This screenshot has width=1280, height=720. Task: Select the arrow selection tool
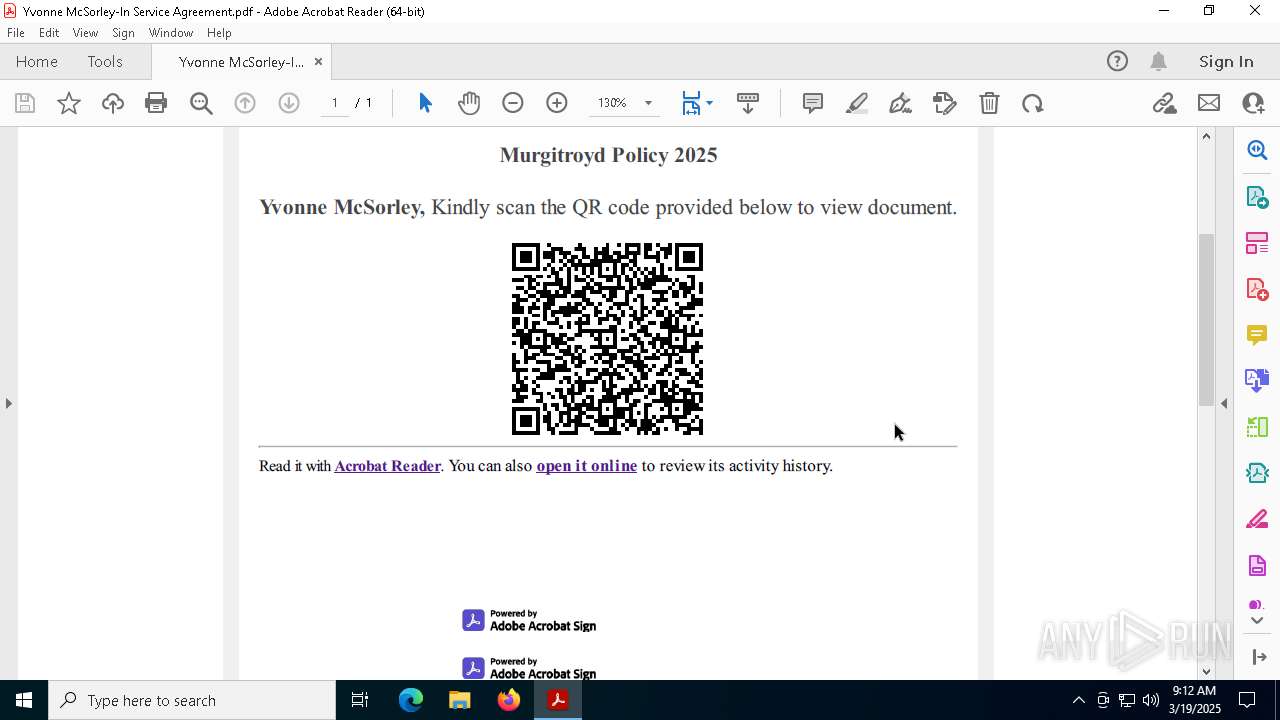click(x=425, y=103)
